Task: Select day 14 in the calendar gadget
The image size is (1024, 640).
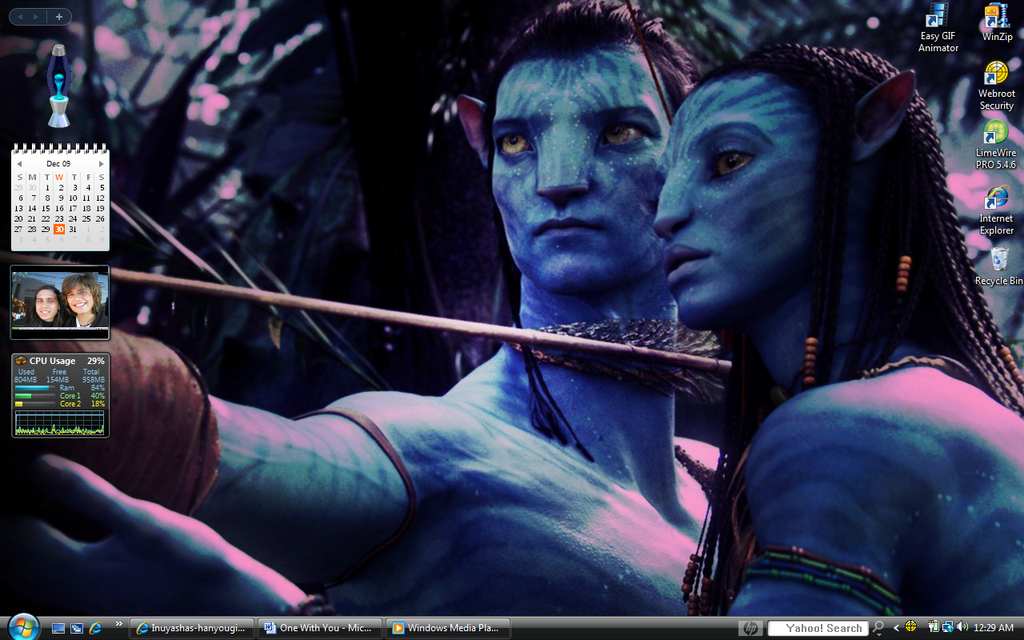Action: pos(32,208)
